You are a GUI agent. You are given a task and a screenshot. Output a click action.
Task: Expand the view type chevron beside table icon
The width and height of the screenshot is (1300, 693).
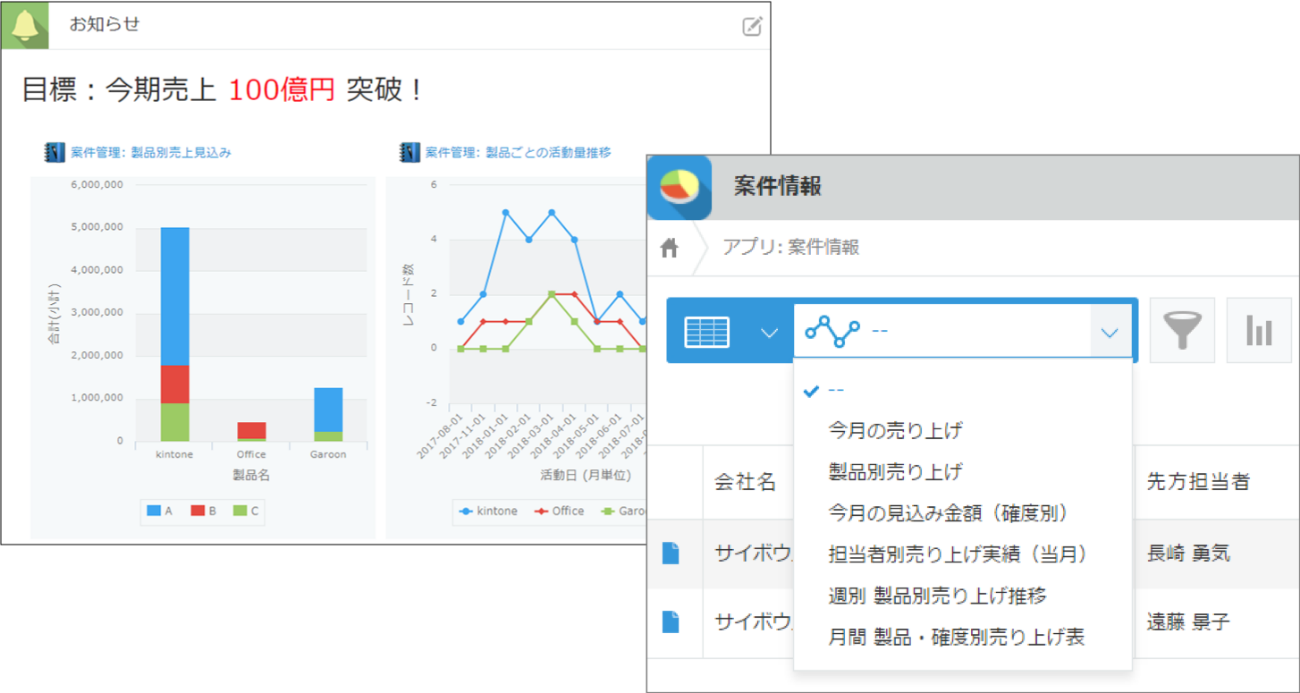[769, 332]
